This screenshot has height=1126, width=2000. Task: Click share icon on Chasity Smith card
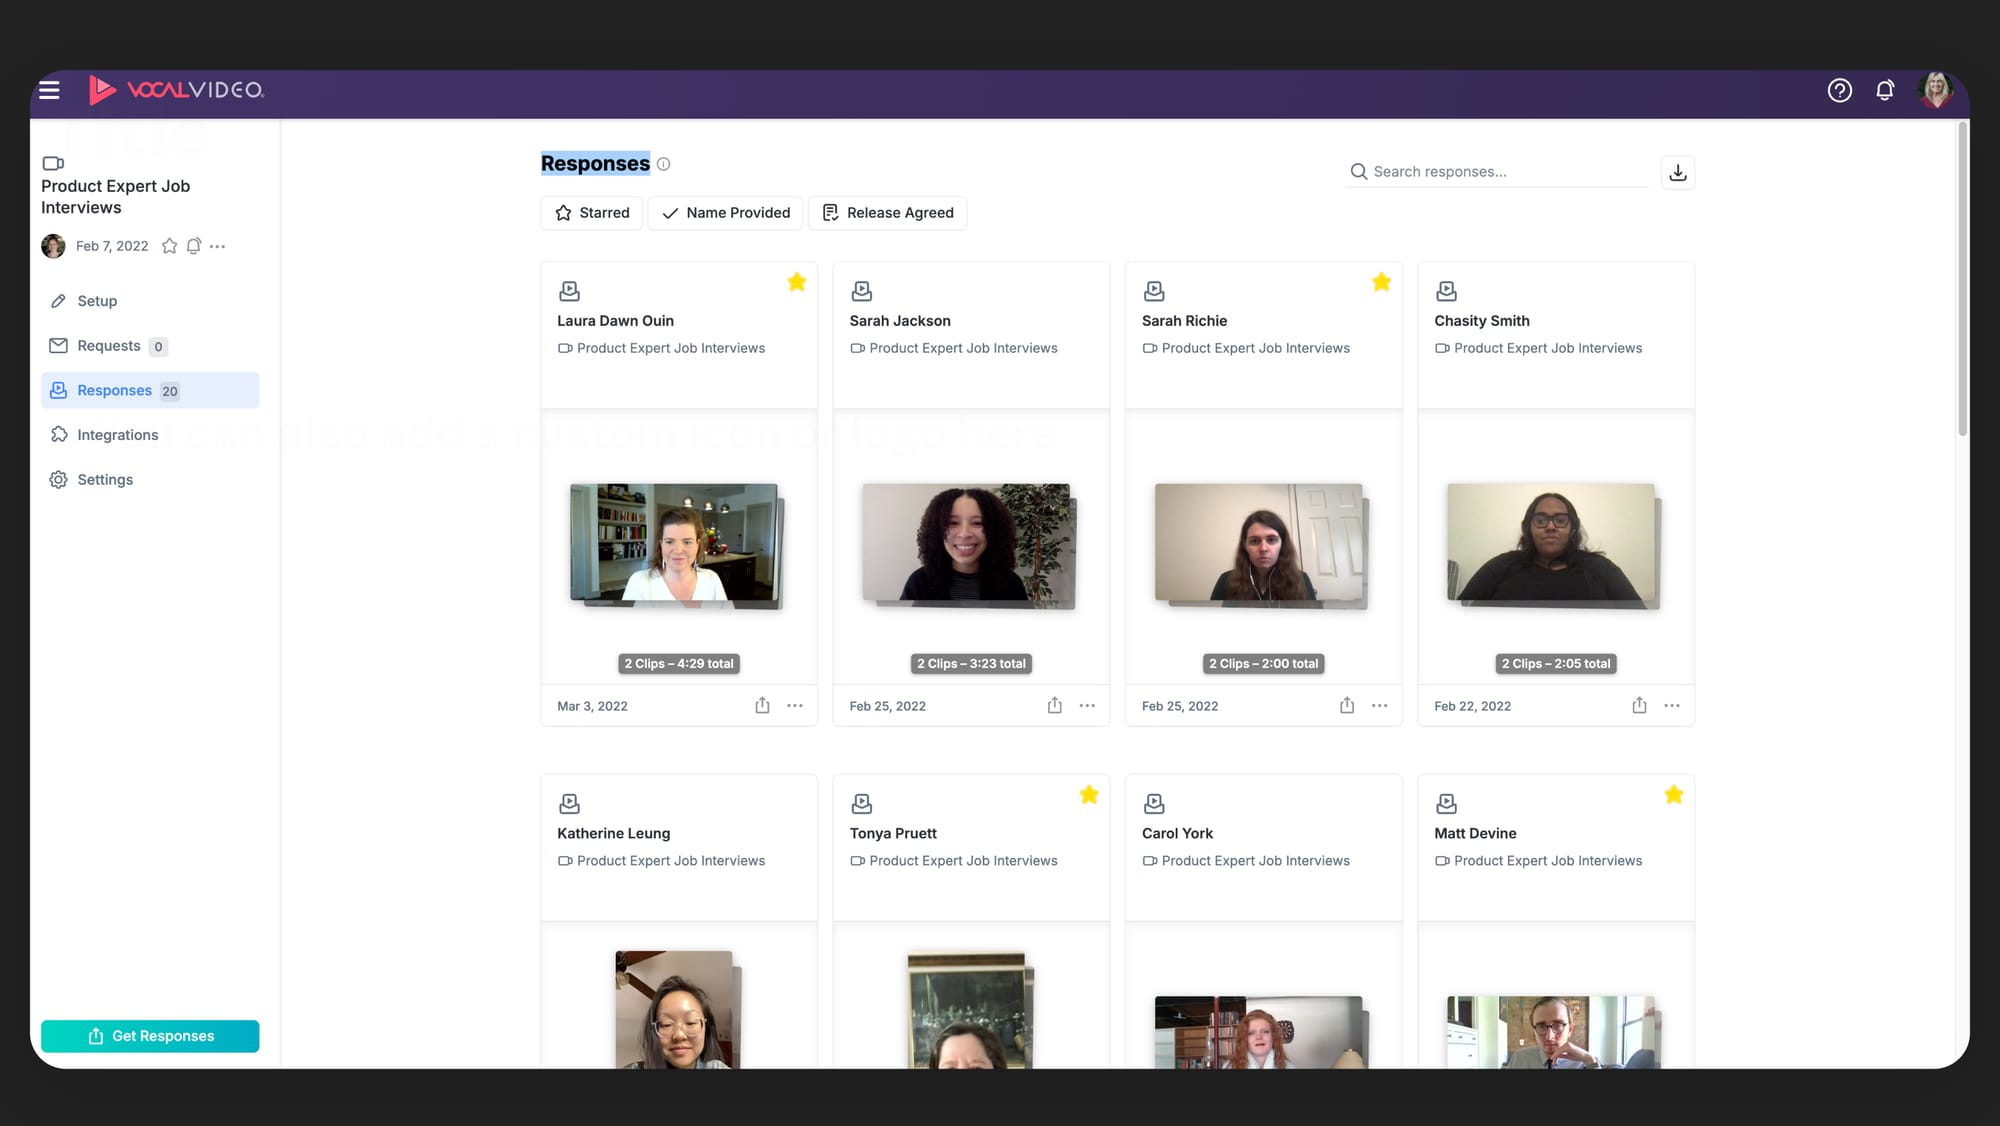click(1639, 705)
